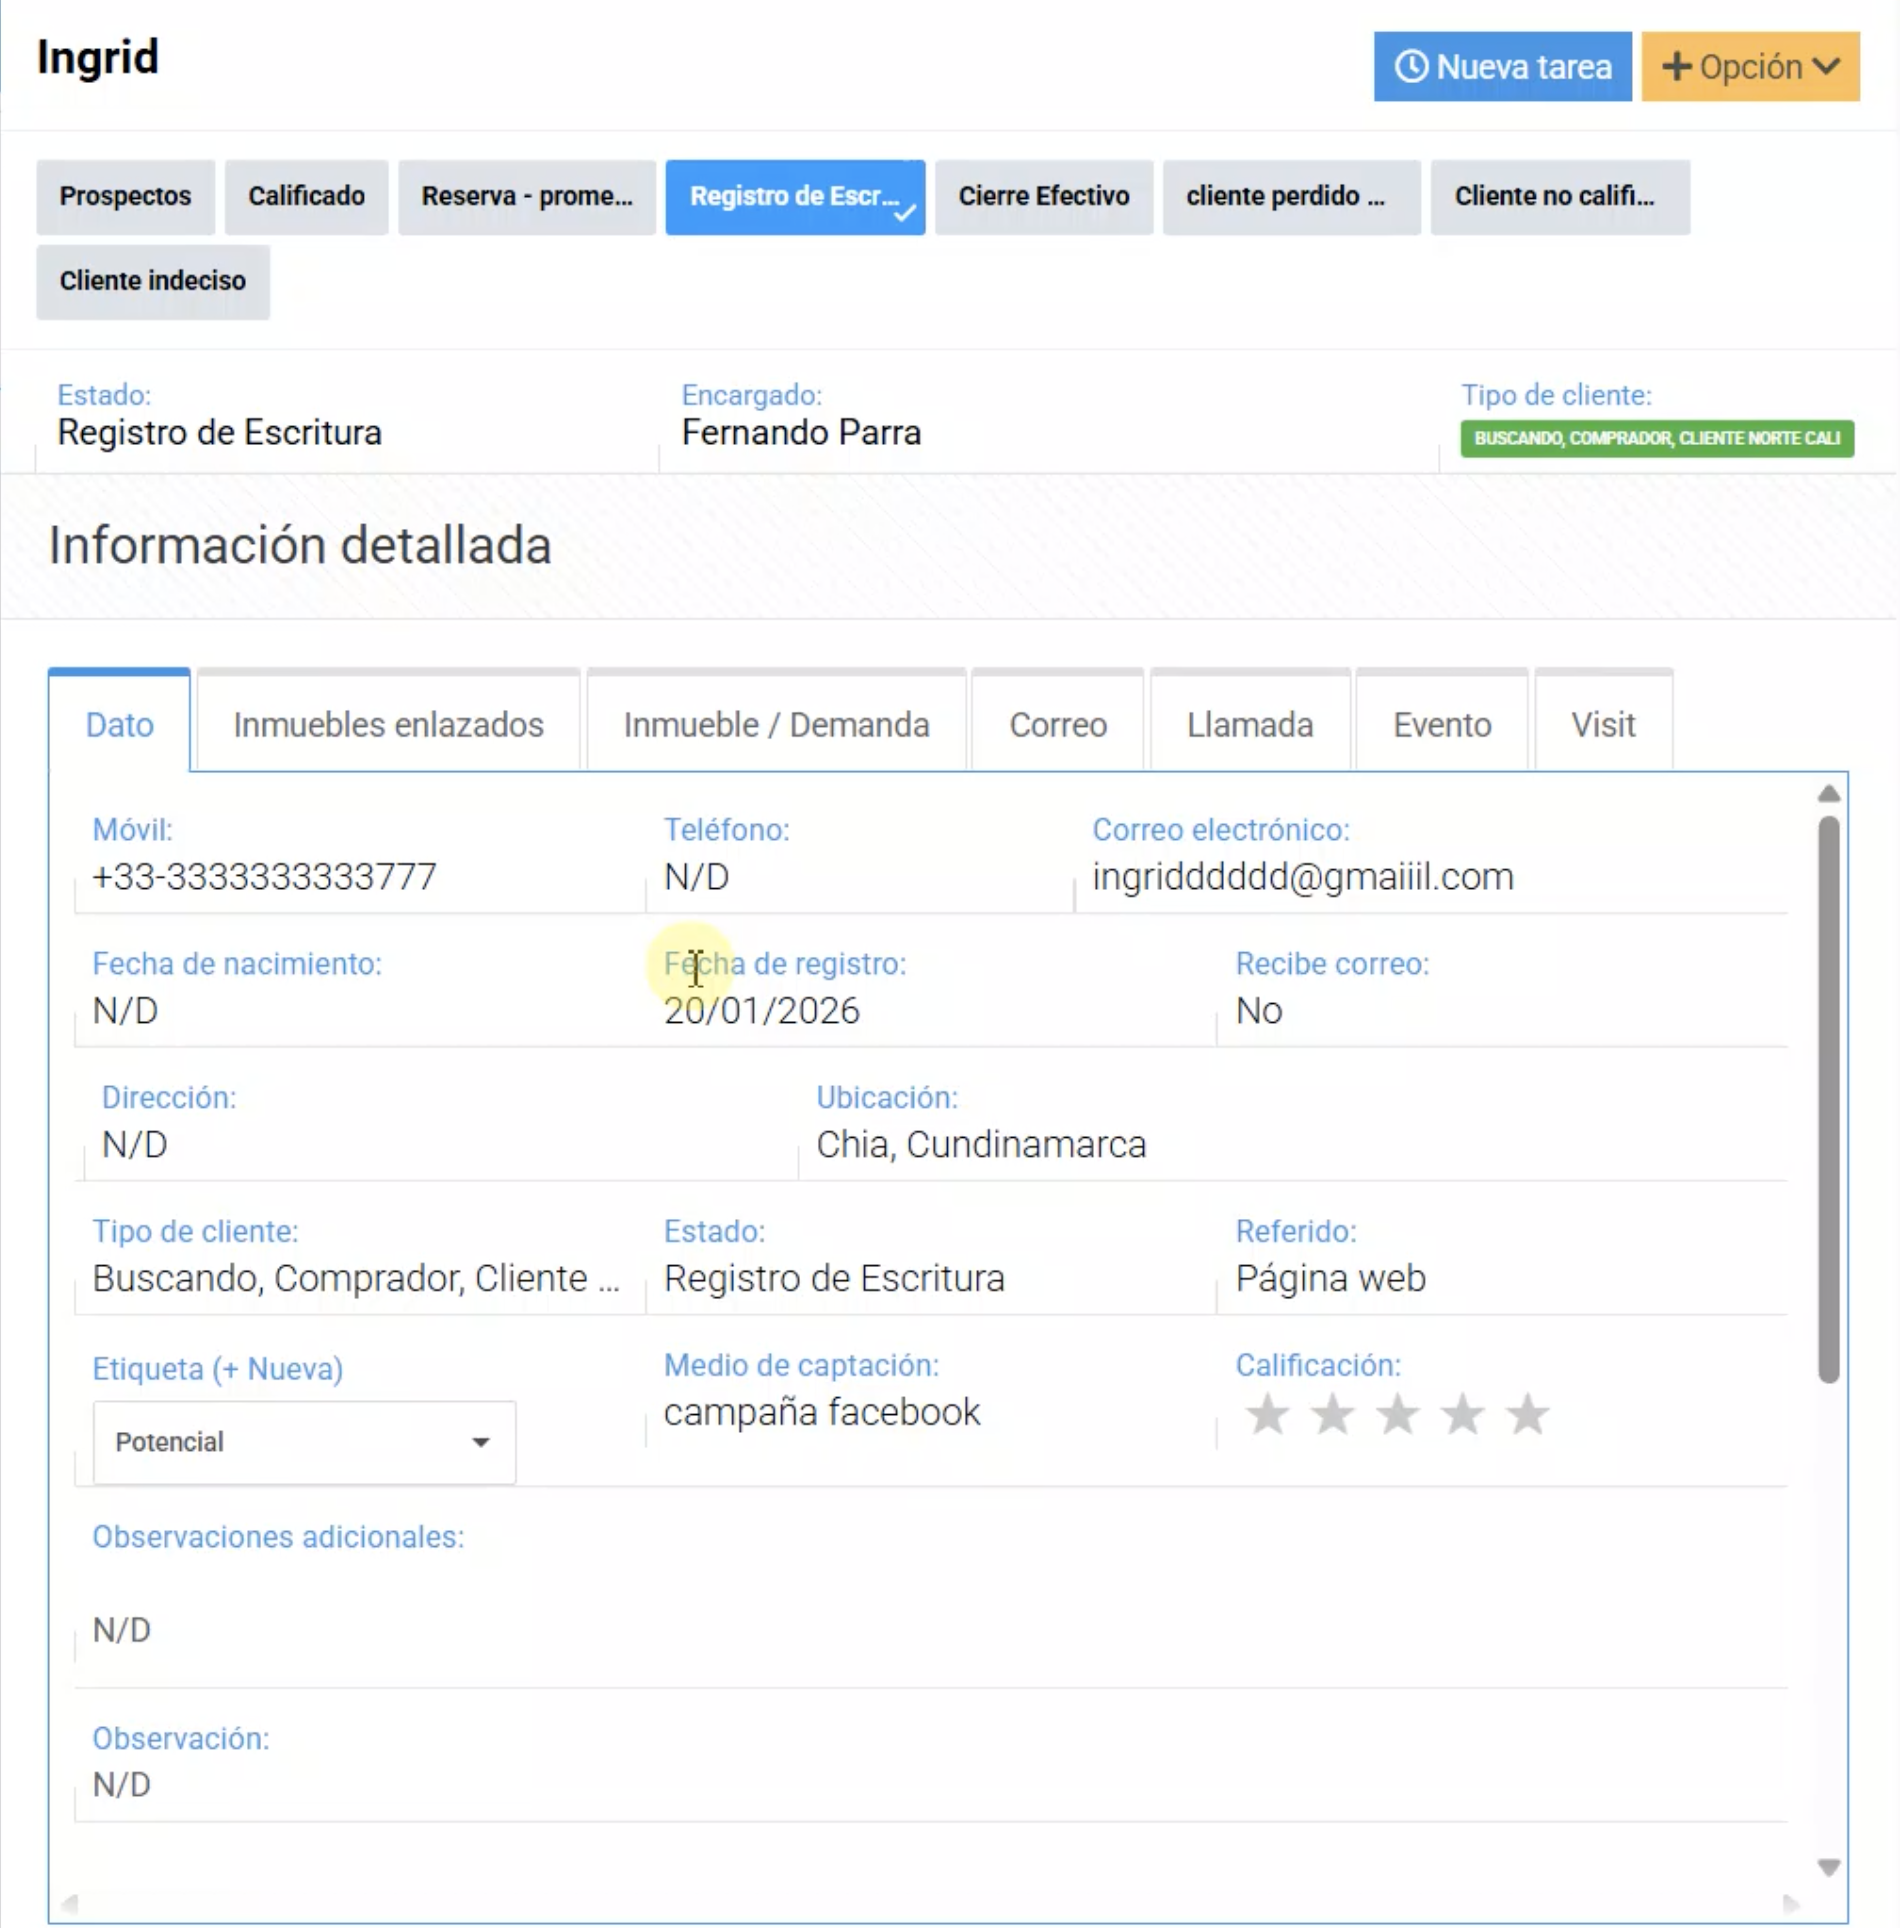Set rating to three stars
The width and height of the screenshot is (1900, 1928).
(x=1397, y=1414)
